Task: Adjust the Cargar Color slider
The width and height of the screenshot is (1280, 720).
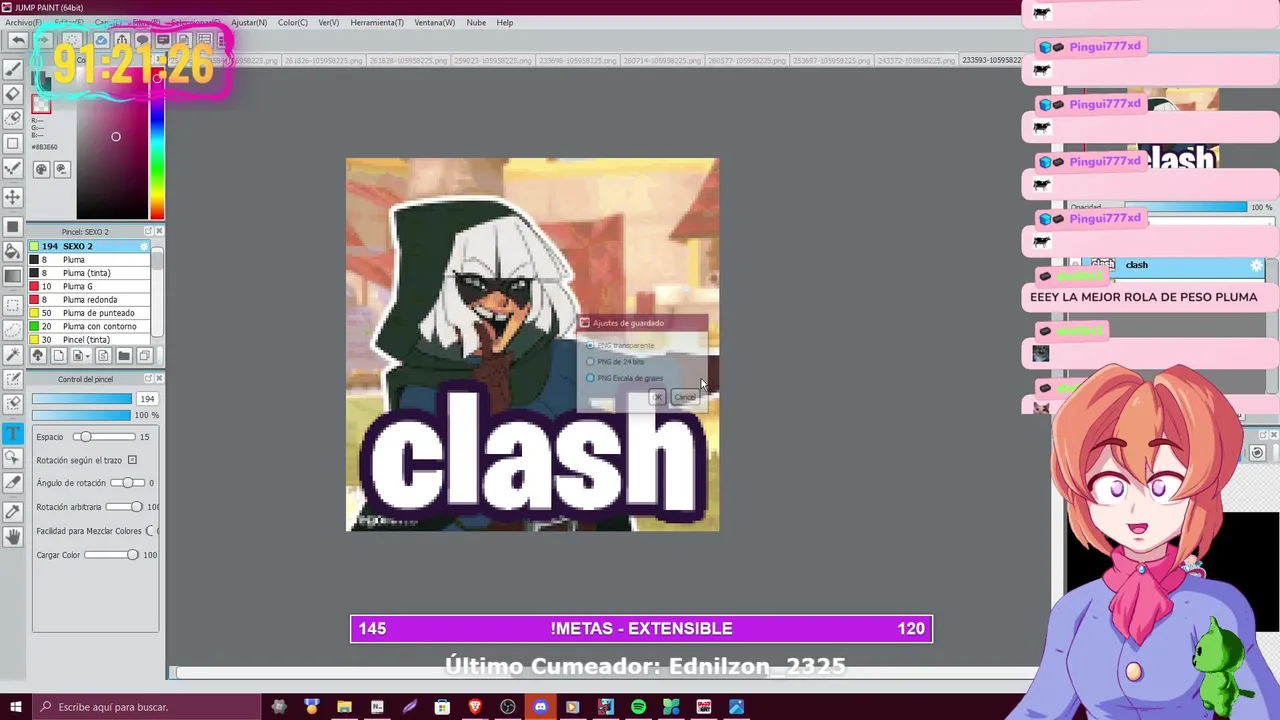Action: pos(112,555)
